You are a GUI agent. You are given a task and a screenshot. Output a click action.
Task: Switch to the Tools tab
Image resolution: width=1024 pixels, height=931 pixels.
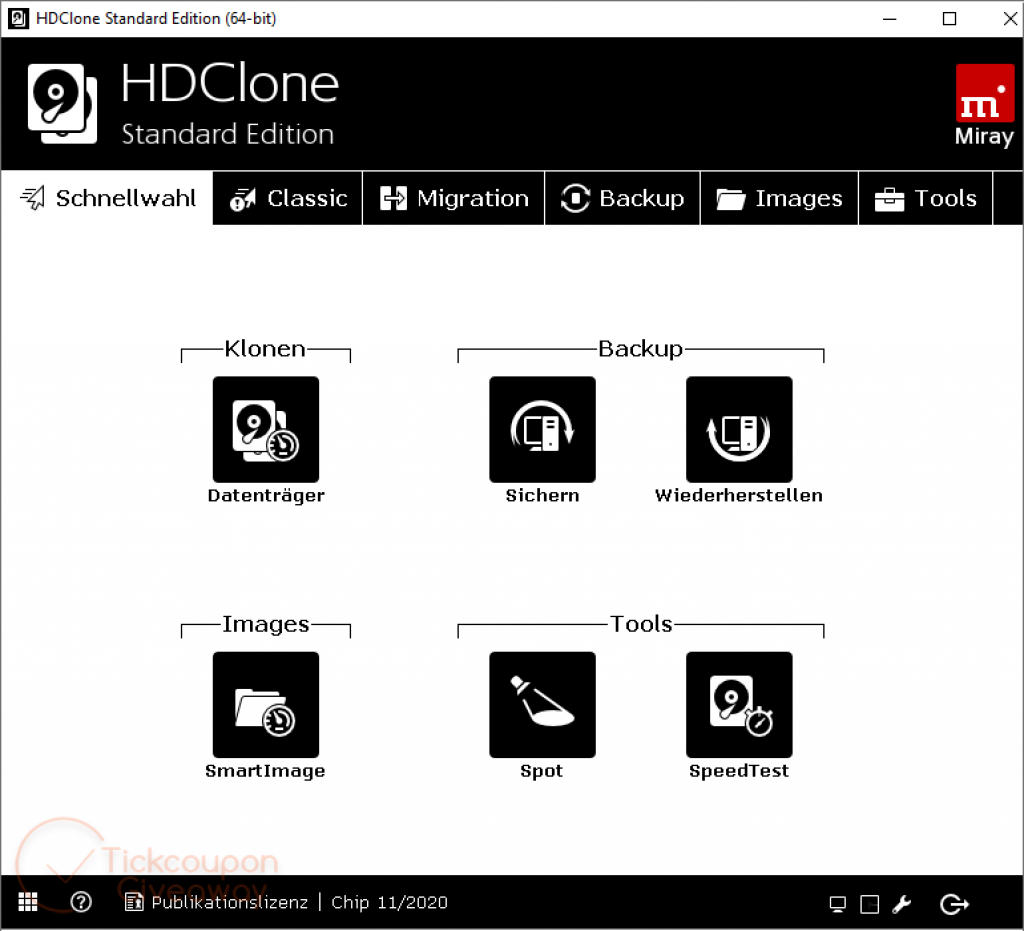coord(925,198)
